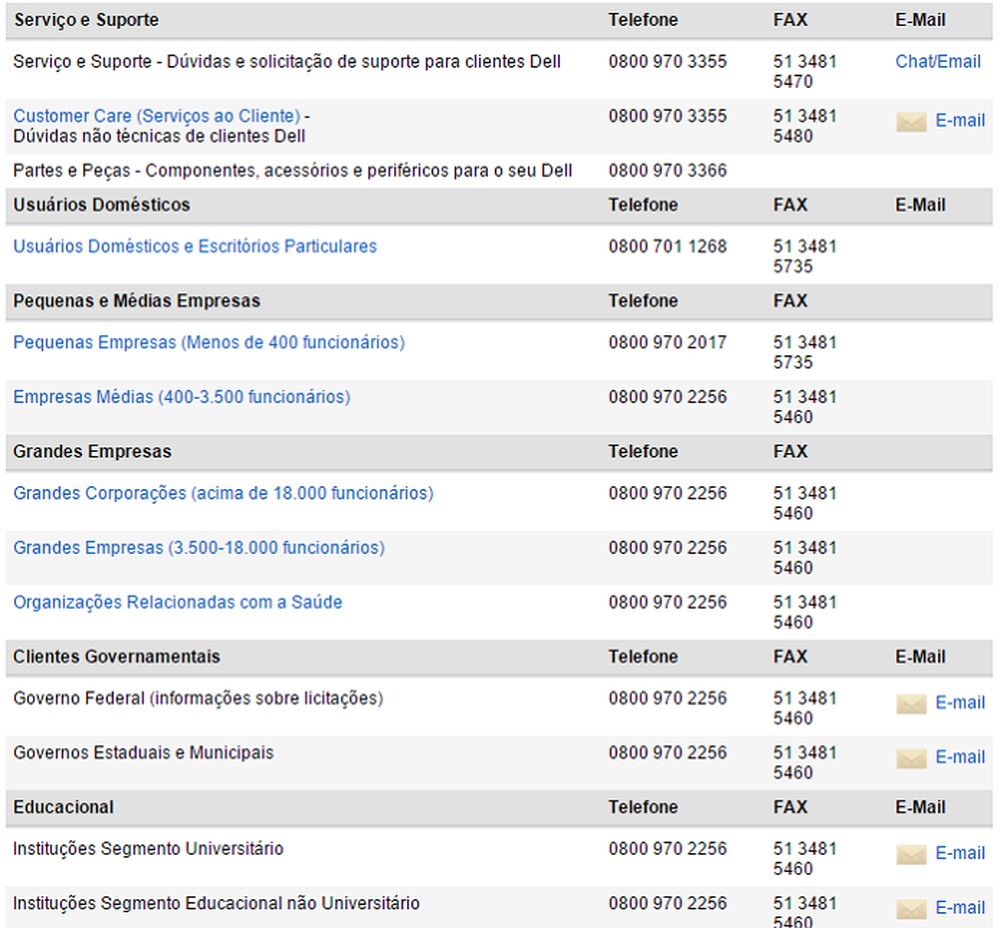Click the envelope icon for Customer Care
The width and height of the screenshot is (1000, 928).
point(912,121)
